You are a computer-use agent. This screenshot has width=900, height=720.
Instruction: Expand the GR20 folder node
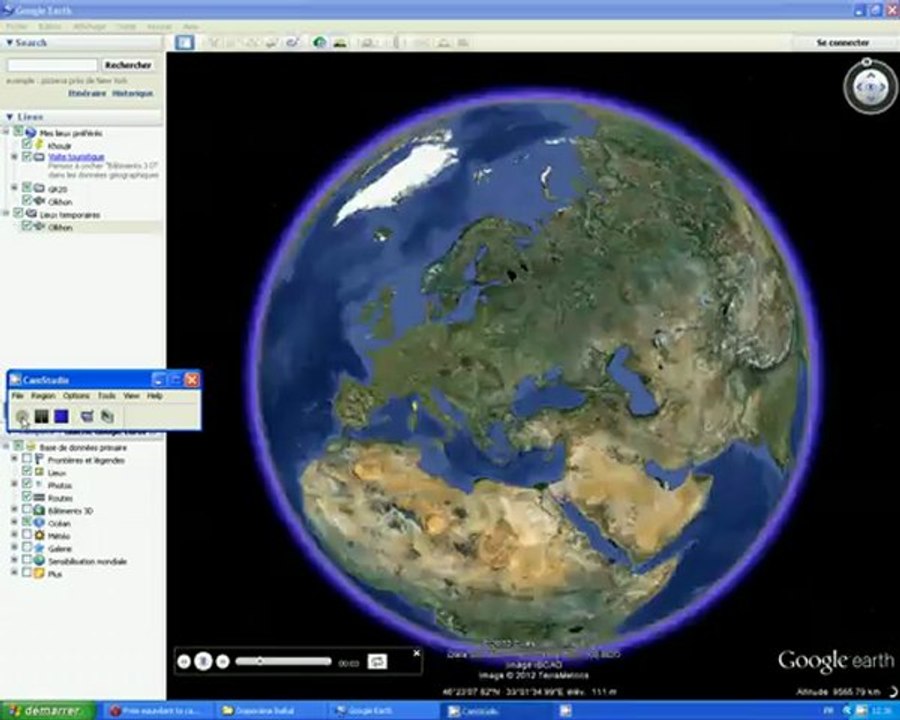pos(14,188)
